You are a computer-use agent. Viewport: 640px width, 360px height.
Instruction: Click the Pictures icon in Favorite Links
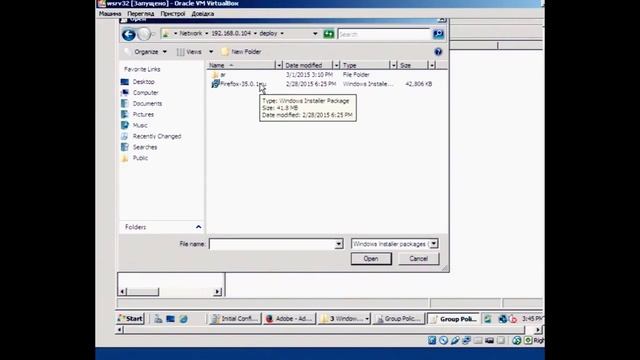125,115
